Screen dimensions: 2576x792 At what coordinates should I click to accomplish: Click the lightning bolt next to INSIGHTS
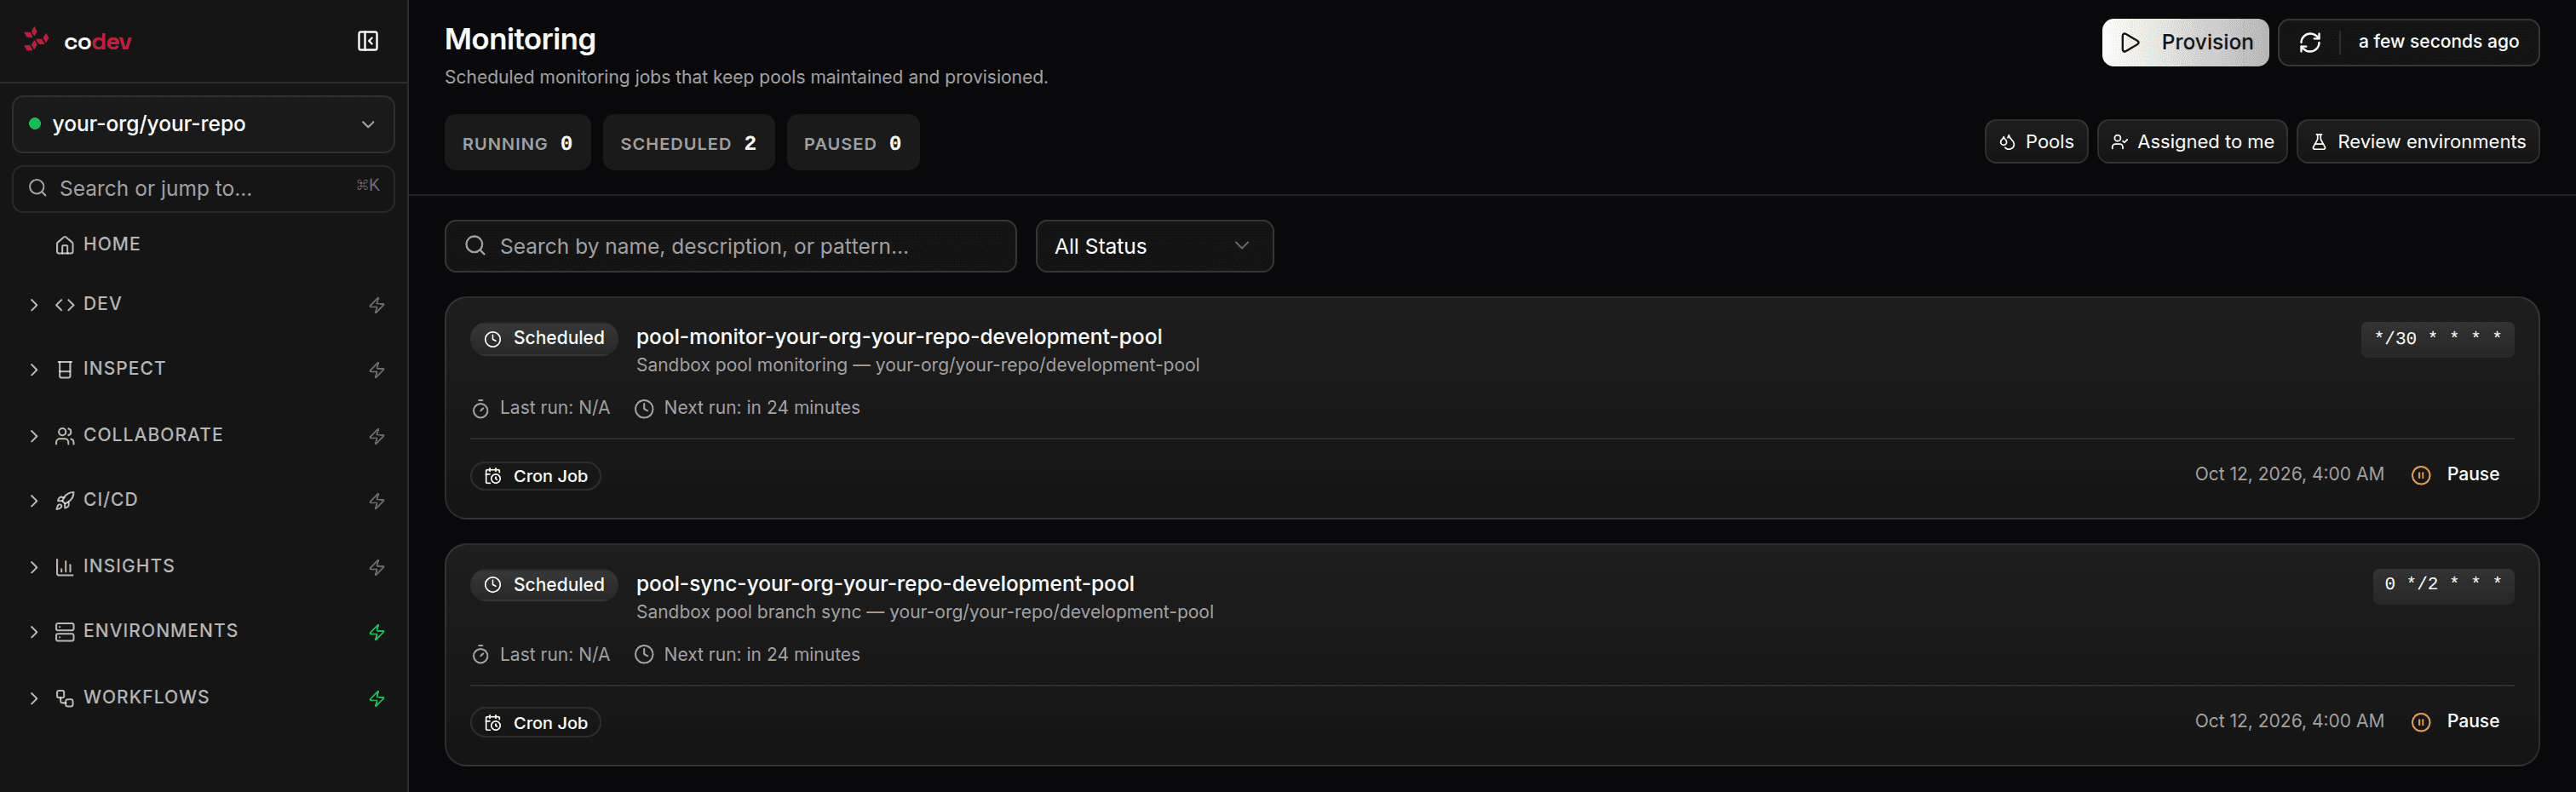(x=377, y=567)
